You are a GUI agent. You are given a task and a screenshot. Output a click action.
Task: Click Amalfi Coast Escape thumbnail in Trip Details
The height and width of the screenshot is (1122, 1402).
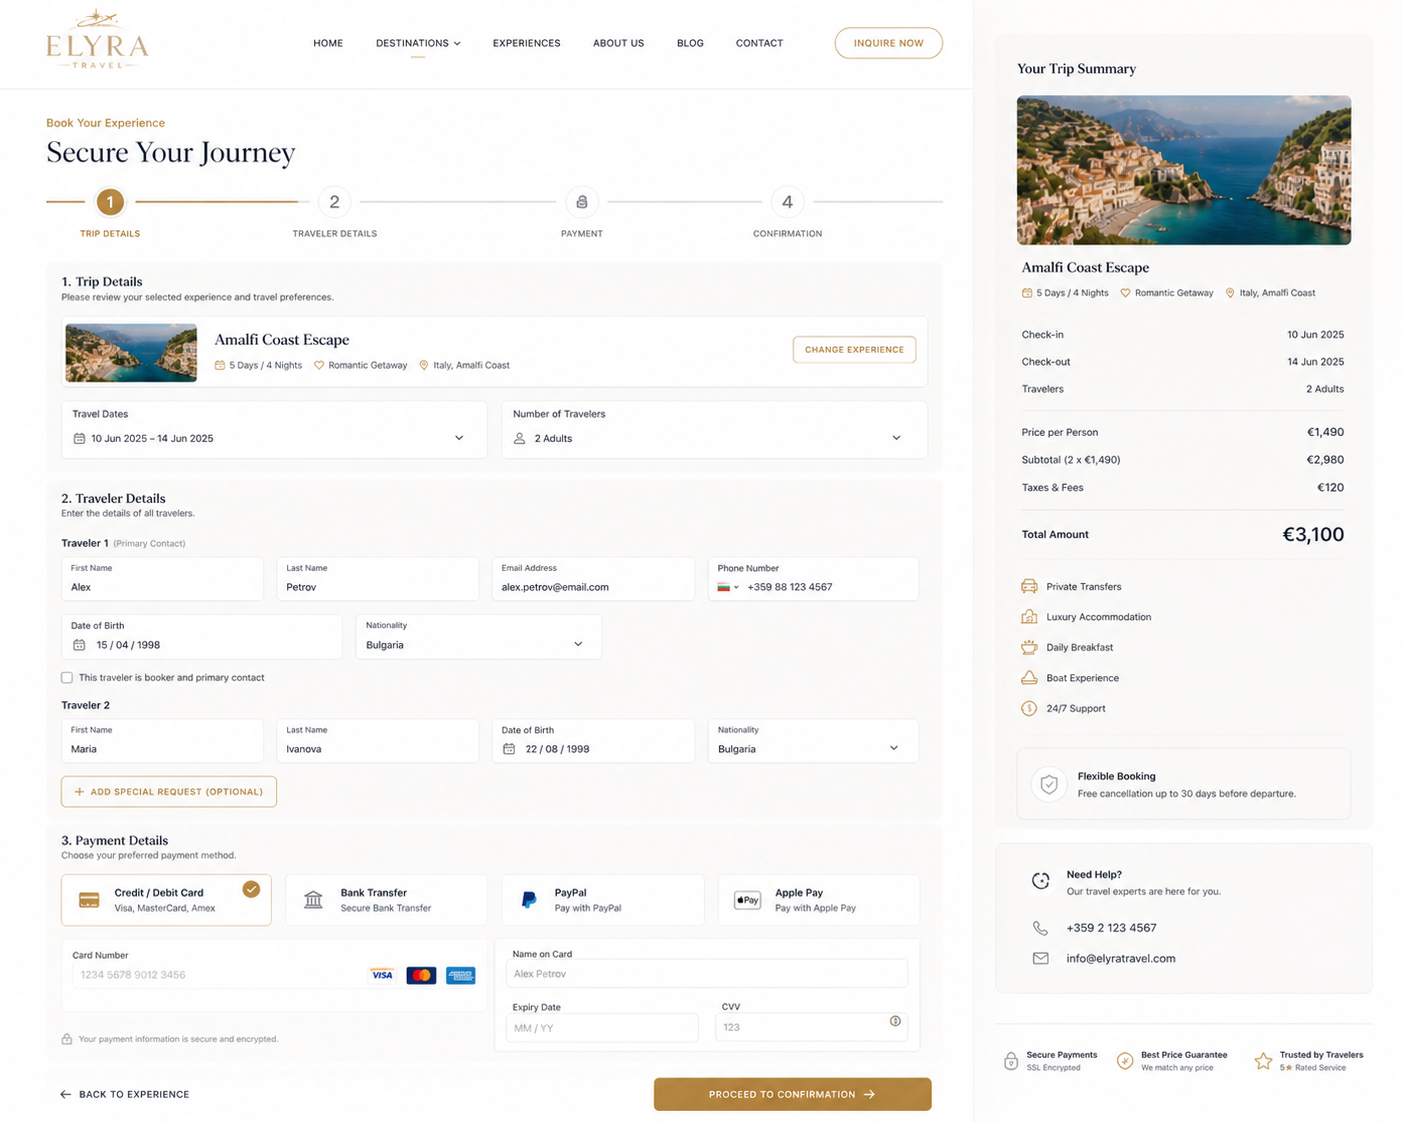pos(131,352)
